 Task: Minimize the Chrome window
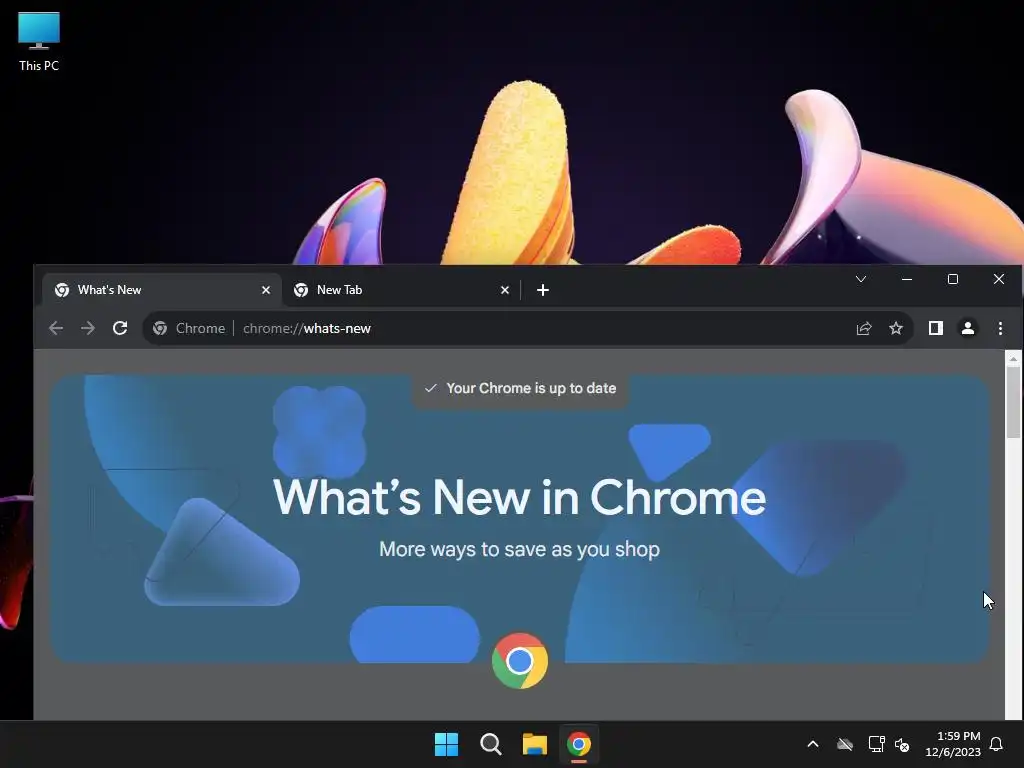[906, 280]
